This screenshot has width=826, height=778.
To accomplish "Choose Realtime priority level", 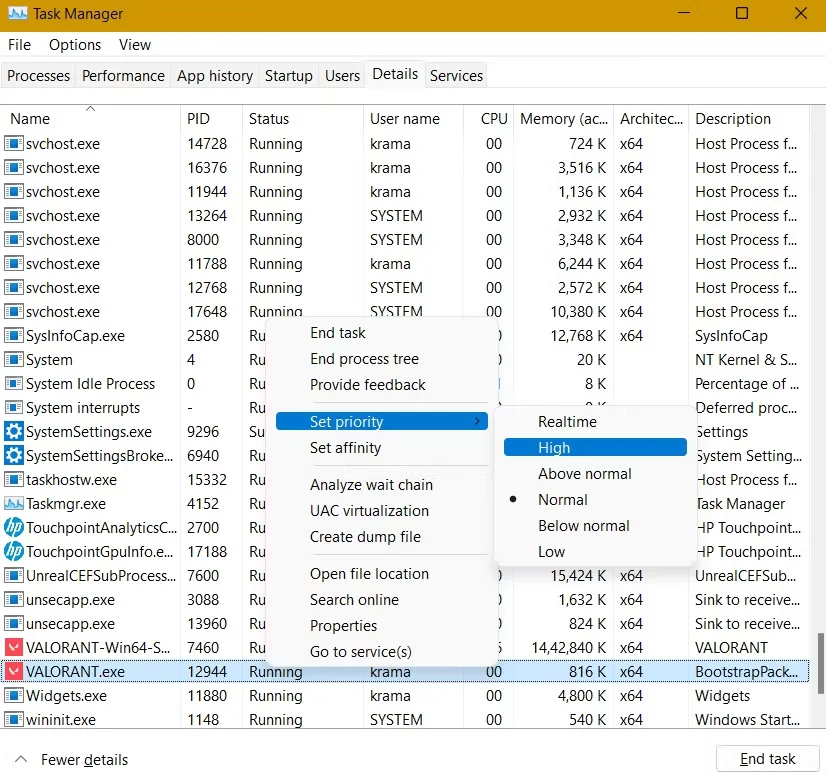I will (x=567, y=422).
